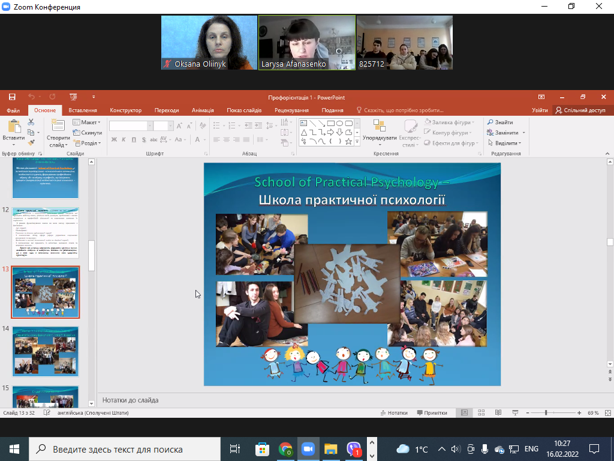The height and width of the screenshot is (461, 614).
Task: Expand the Layout (Макет) dropdown
Action: pos(88,122)
